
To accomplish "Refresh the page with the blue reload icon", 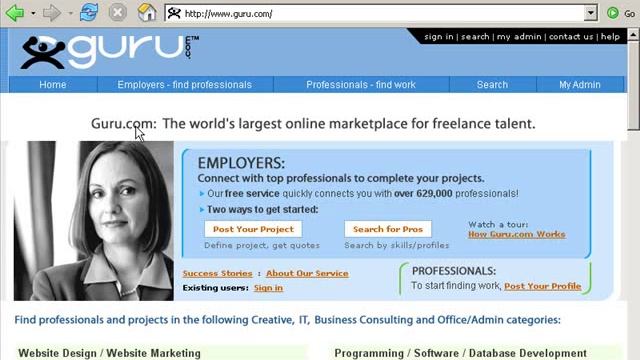I will pyautogui.click(x=89, y=13).
